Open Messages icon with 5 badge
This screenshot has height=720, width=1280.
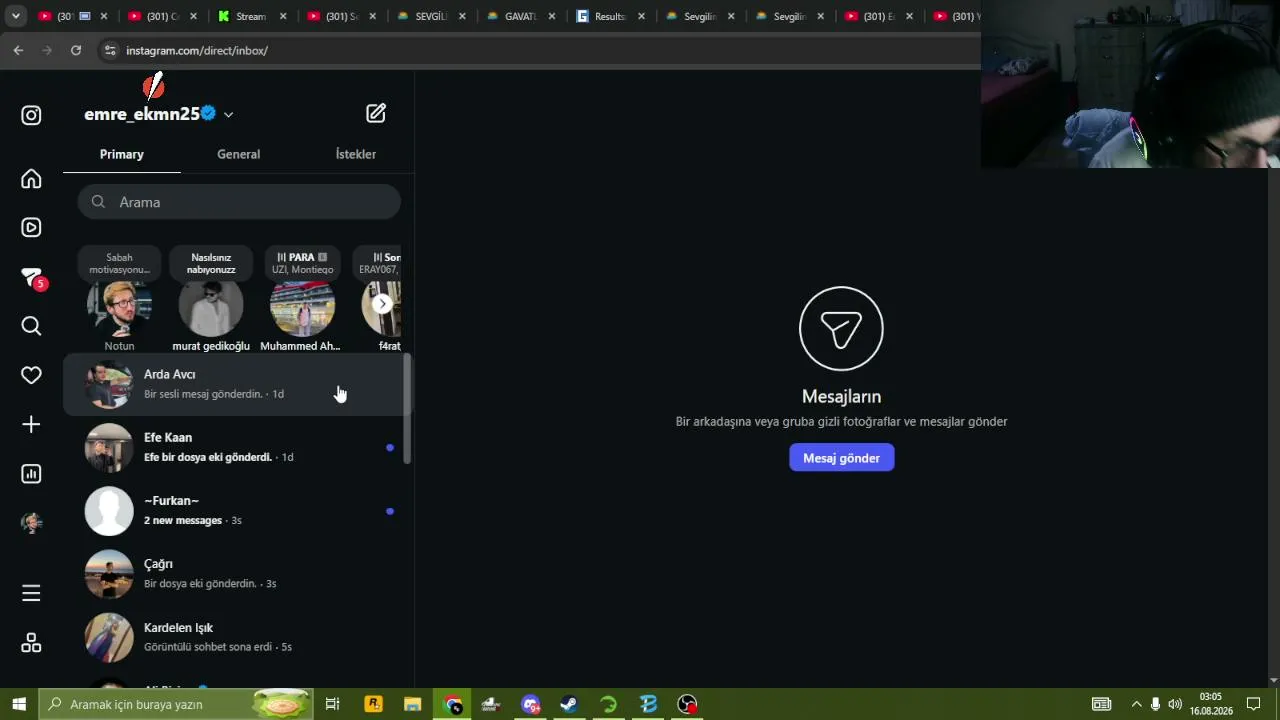[x=32, y=278]
